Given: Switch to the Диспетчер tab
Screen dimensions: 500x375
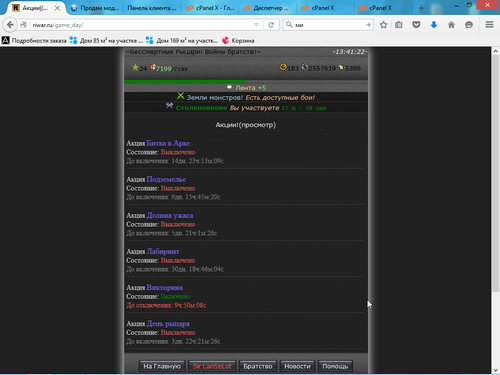Looking at the screenshot, I should pos(267,8).
